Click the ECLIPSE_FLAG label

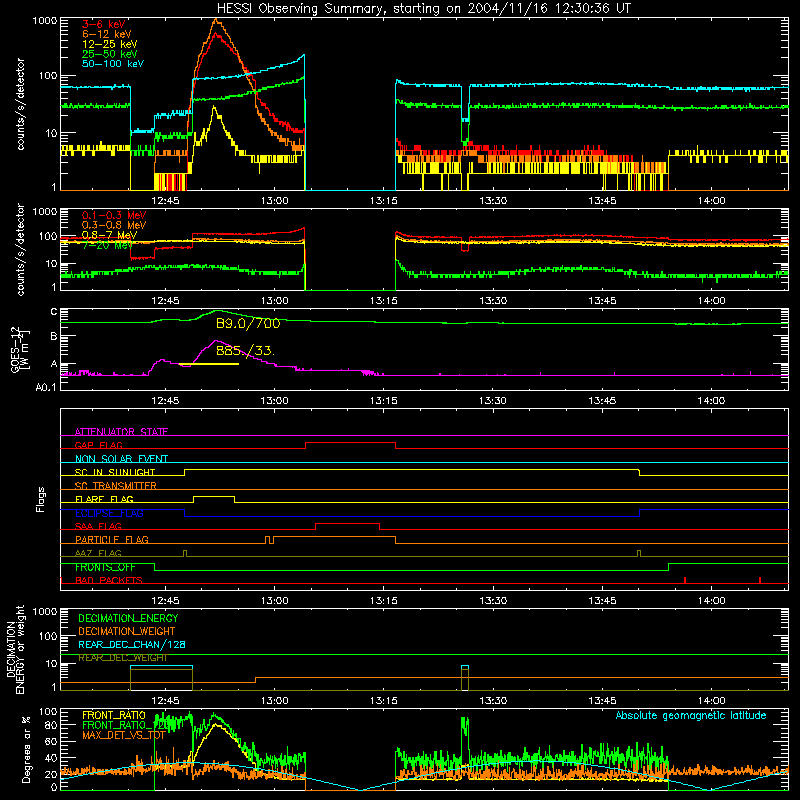109,513
